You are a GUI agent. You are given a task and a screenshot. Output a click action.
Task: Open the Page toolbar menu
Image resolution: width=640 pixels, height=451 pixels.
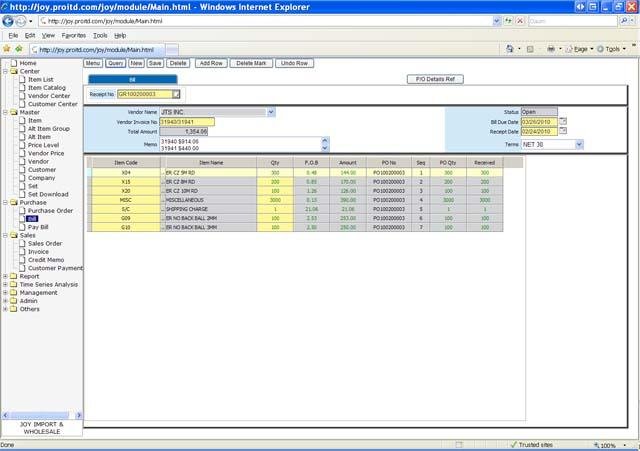[x=580, y=49]
